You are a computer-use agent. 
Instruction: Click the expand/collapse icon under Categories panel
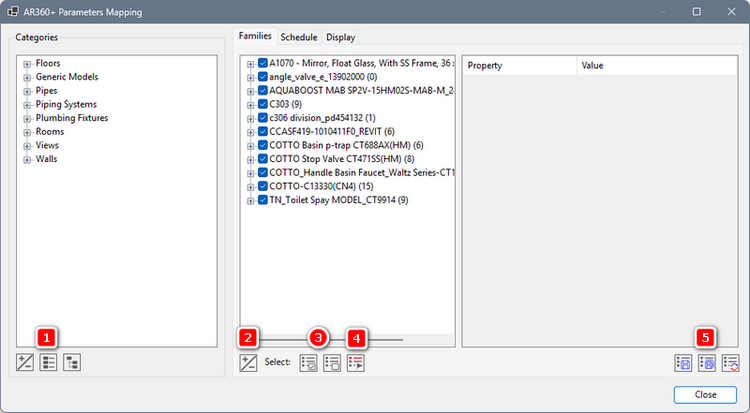(x=24, y=362)
